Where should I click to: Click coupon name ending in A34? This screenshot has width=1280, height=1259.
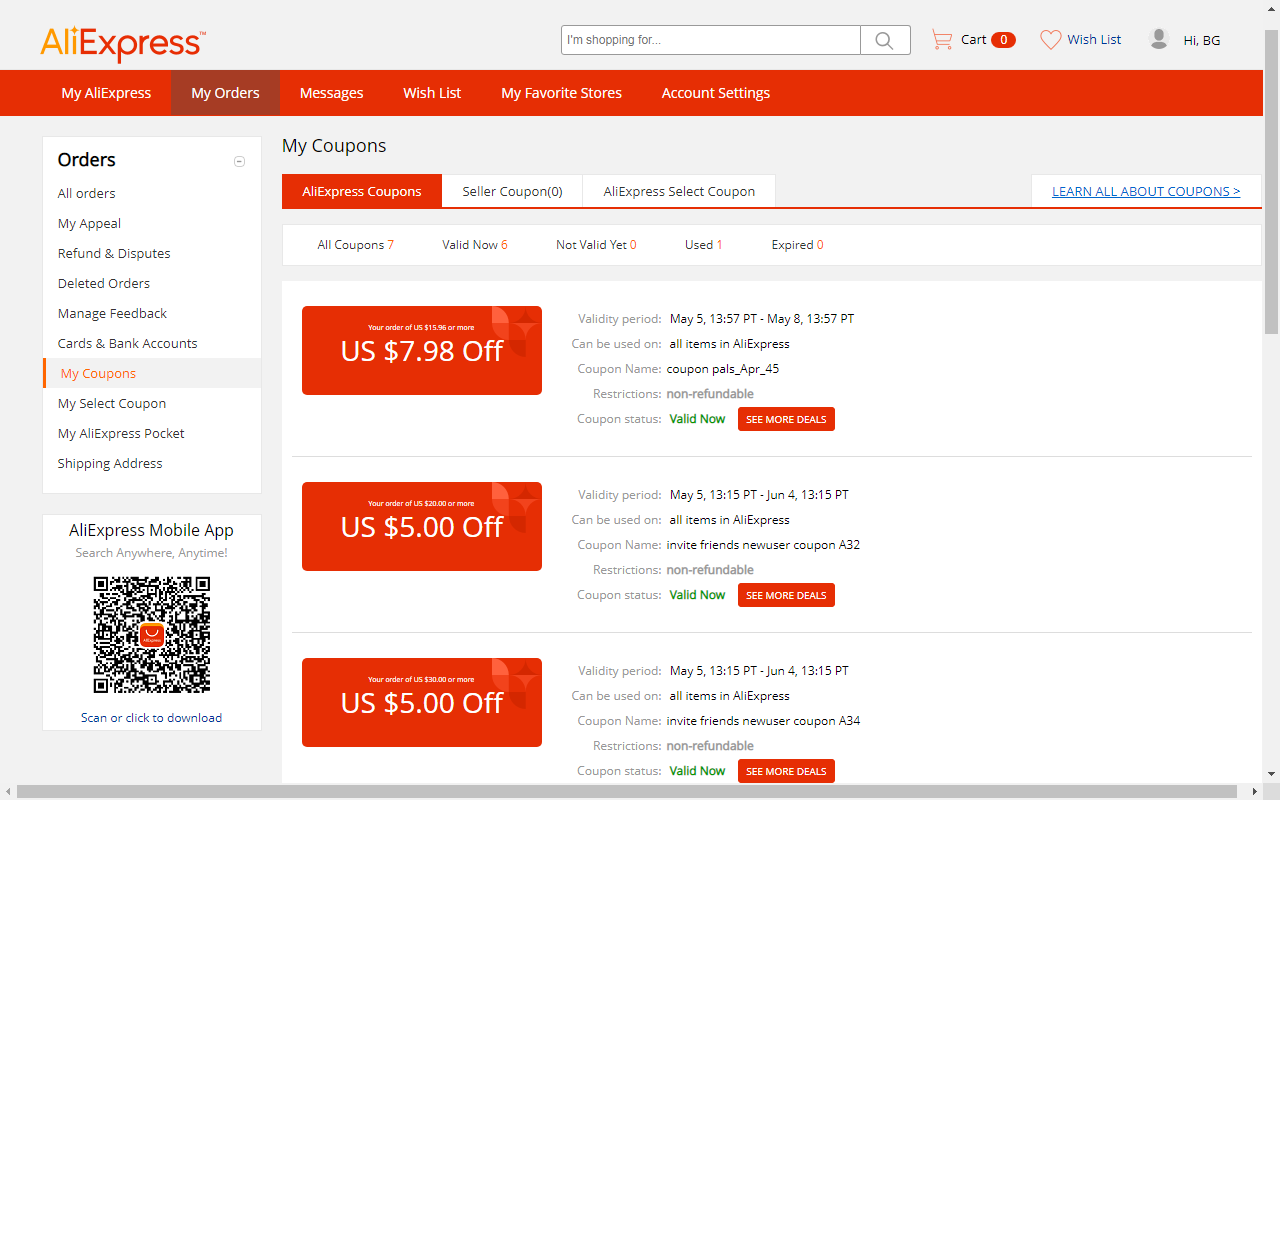tap(763, 721)
